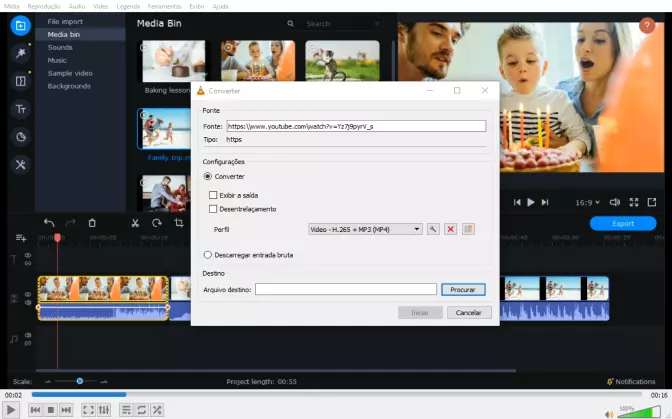The height and width of the screenshot is (419, 672).
Task: Click the Fonte URL input field
Action: point(356,126)
